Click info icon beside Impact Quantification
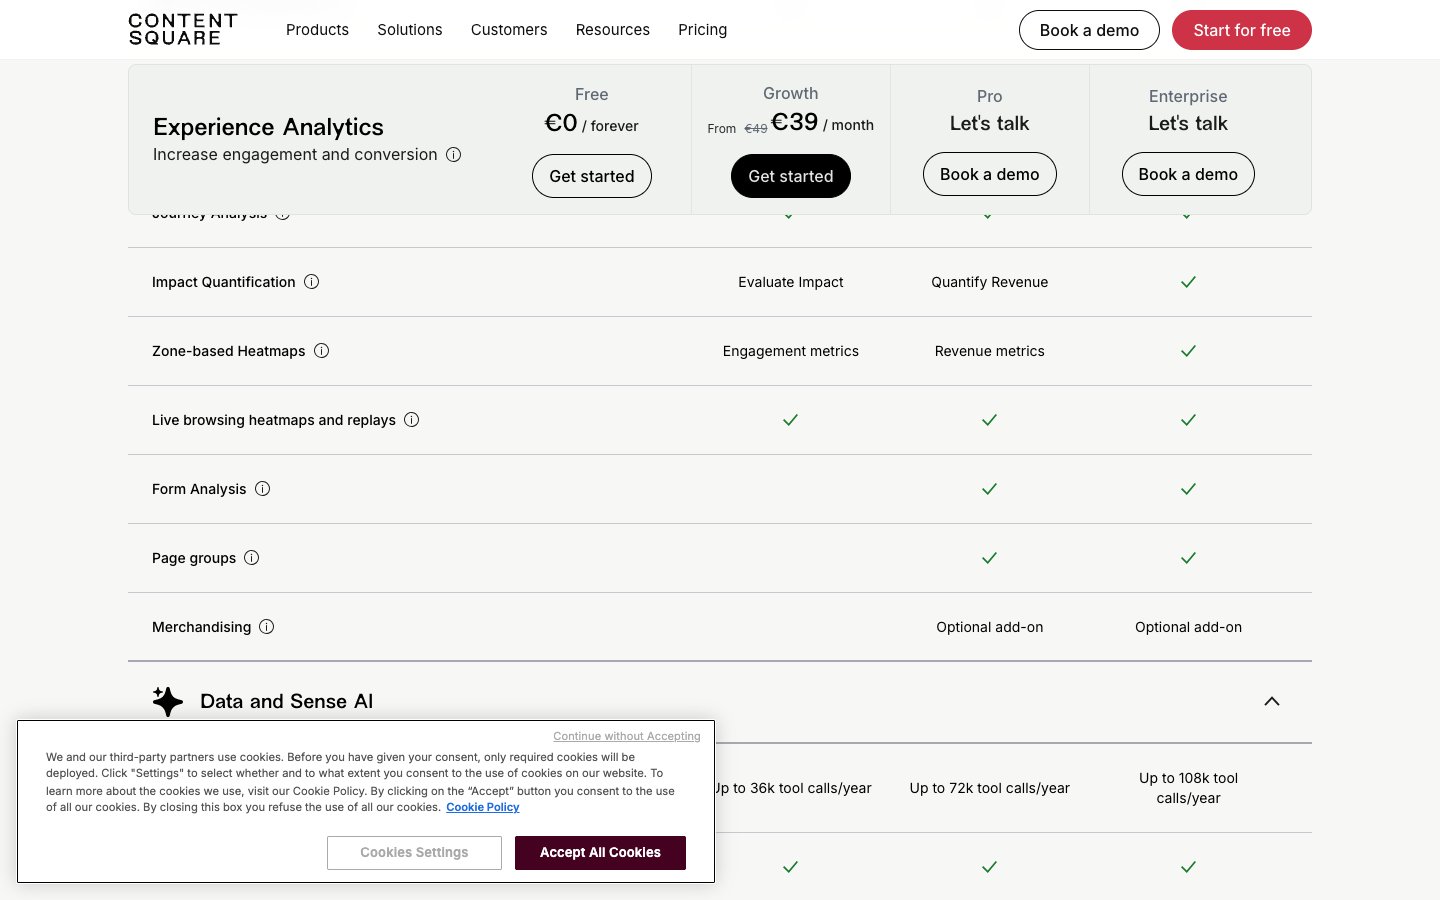 [312, 282]
